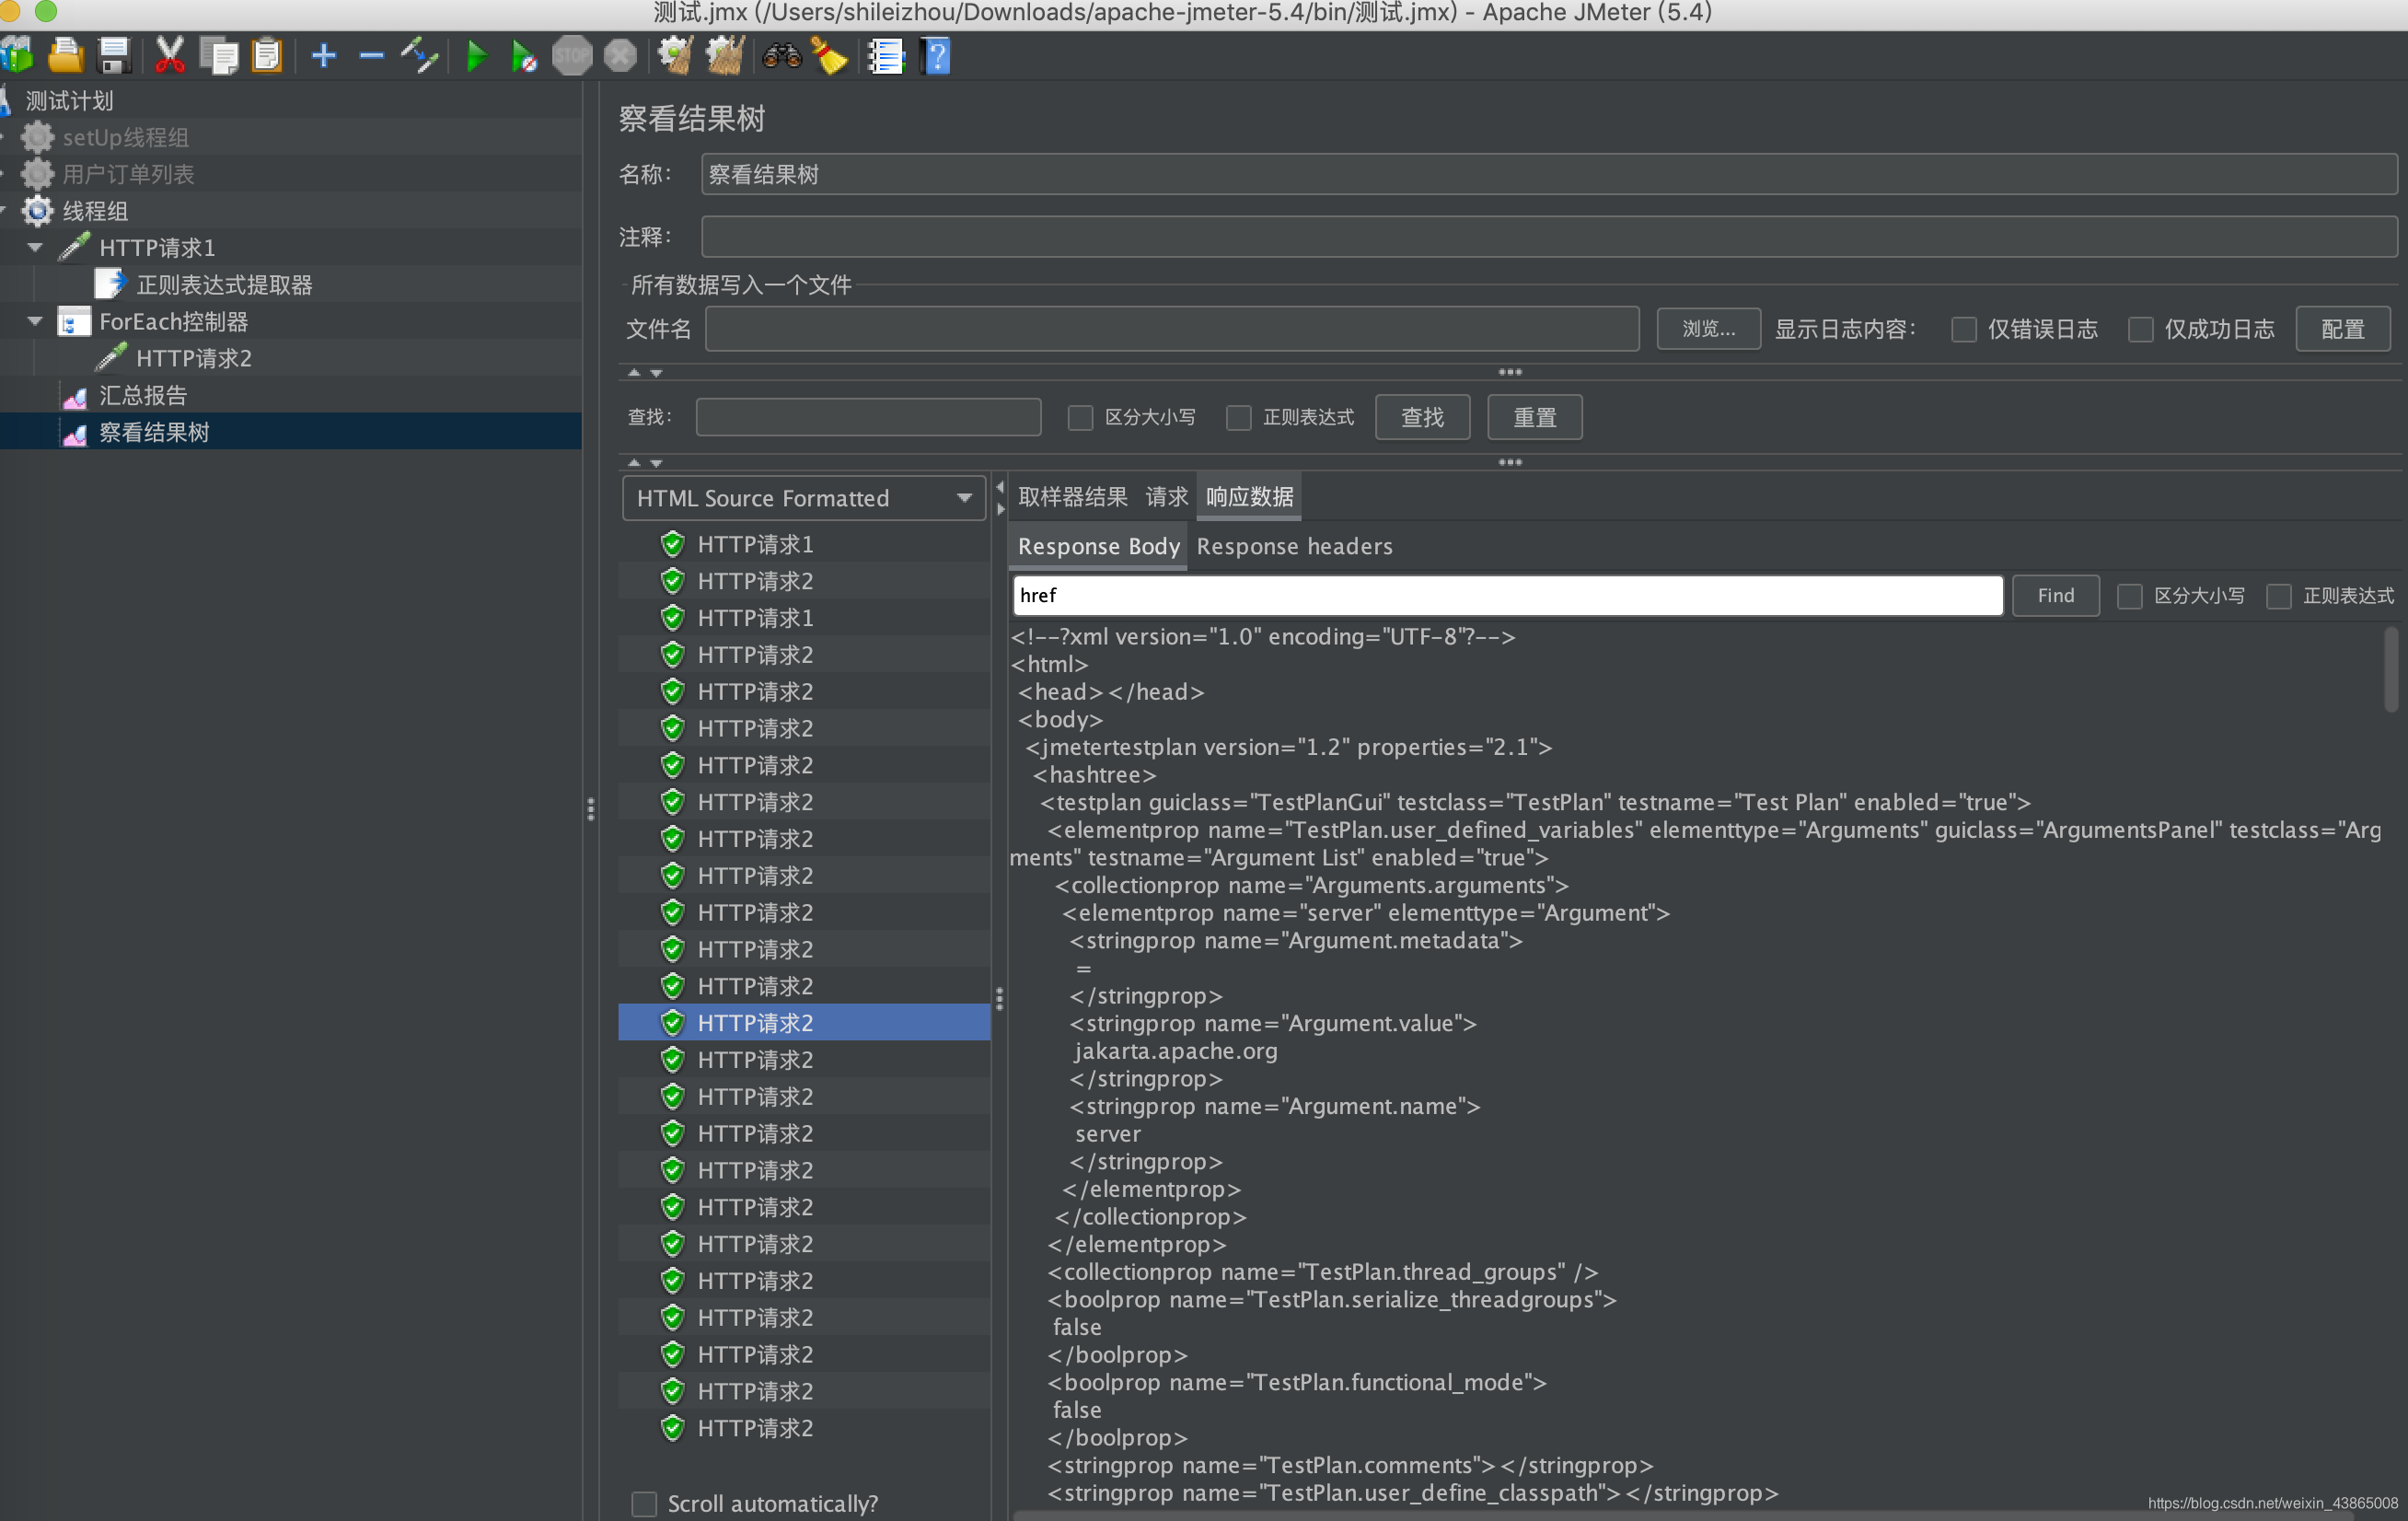
Task: Enable 区分大小写 next to Find button
Action: pos(2130,596)
